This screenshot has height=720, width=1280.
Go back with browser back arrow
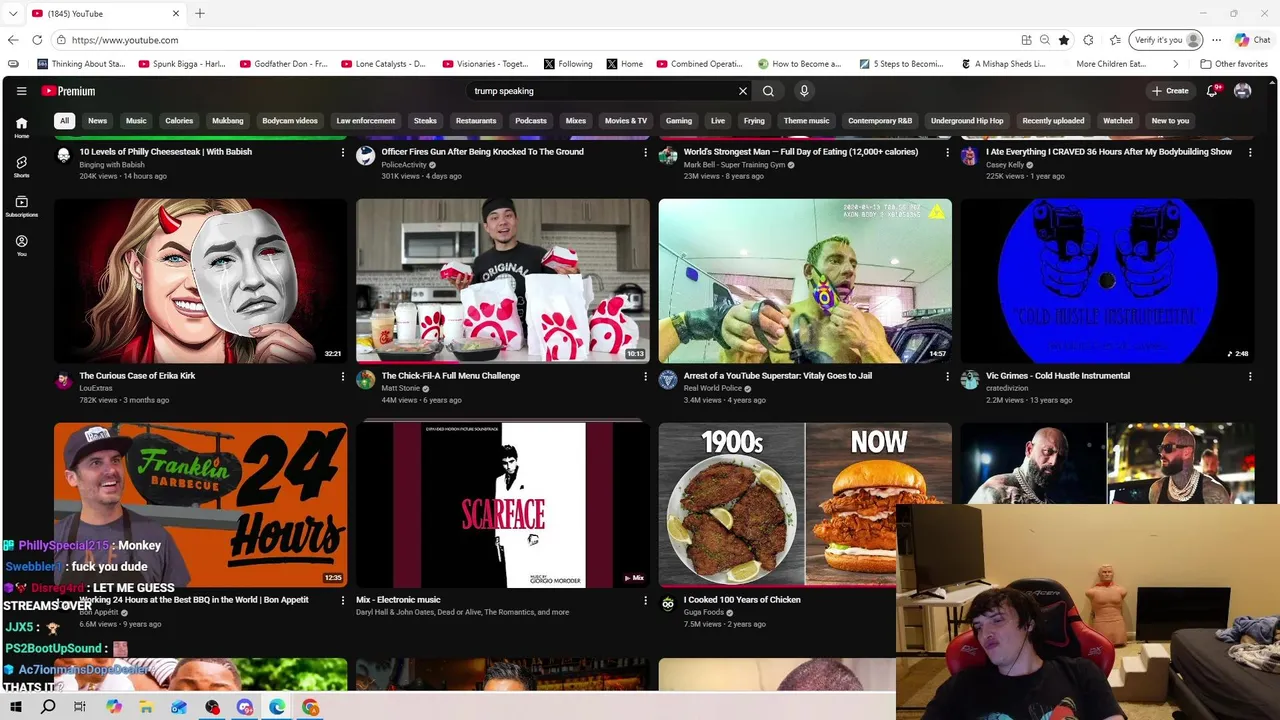click(12, 40)
